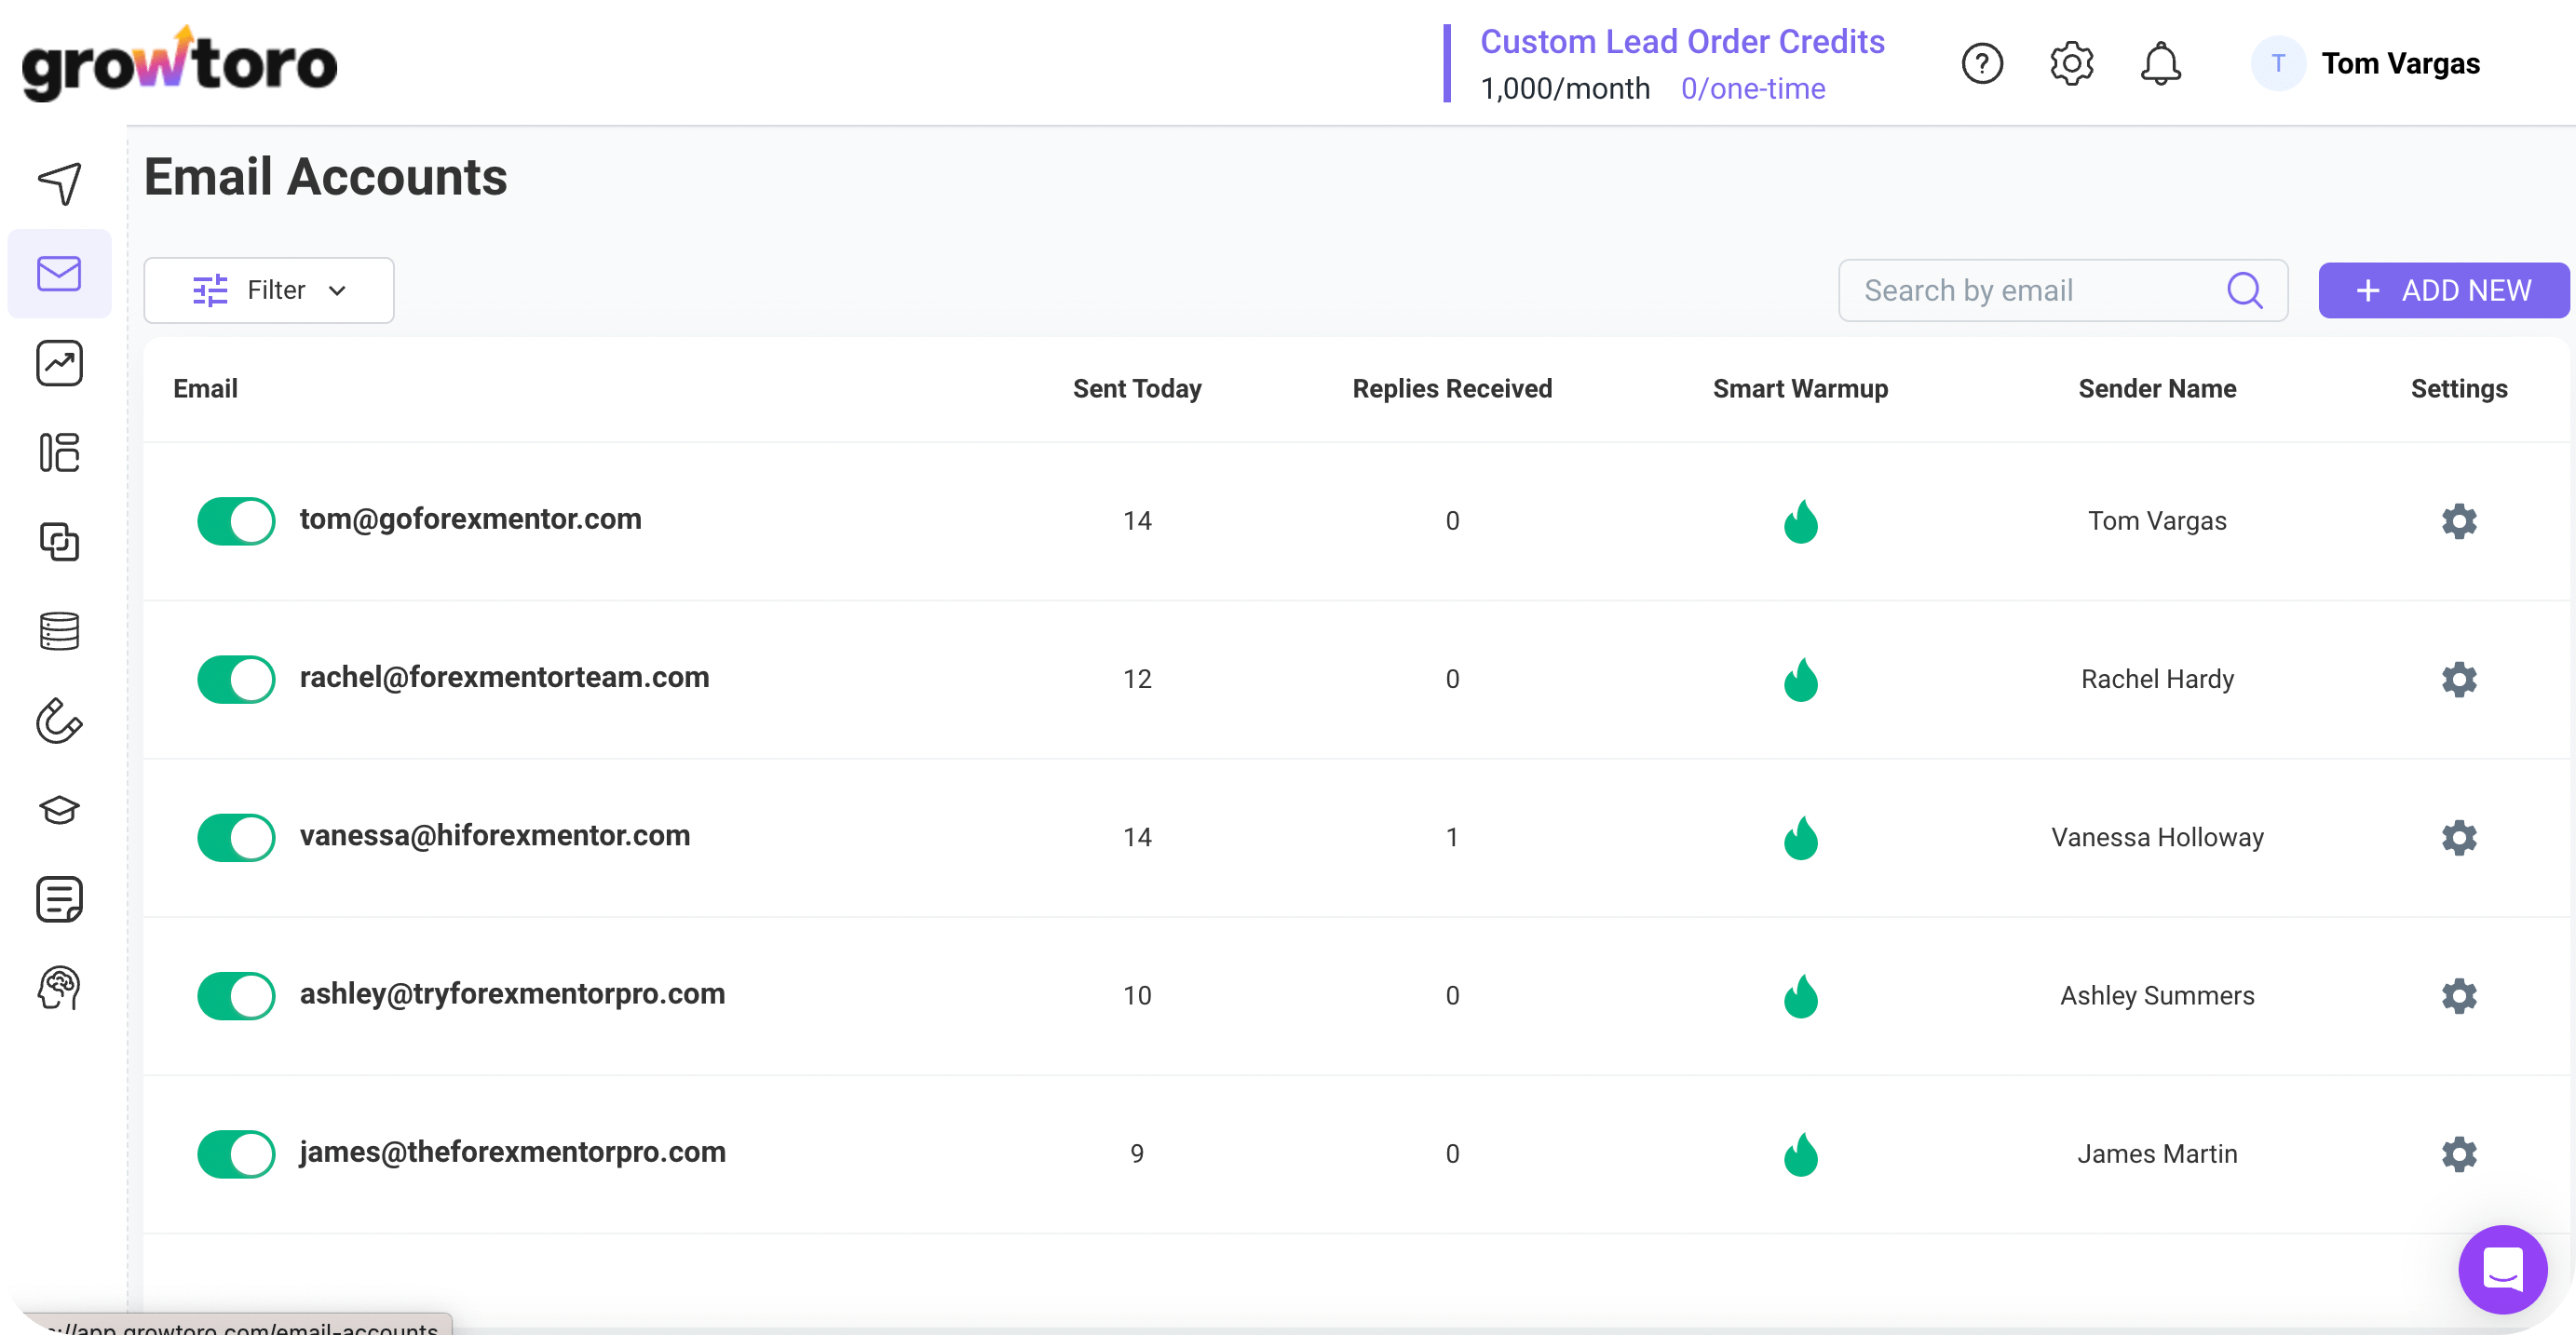Click warmup flame for Tom Vargas row
Screen dimensions: 2576x1335
pos(1800,521)
